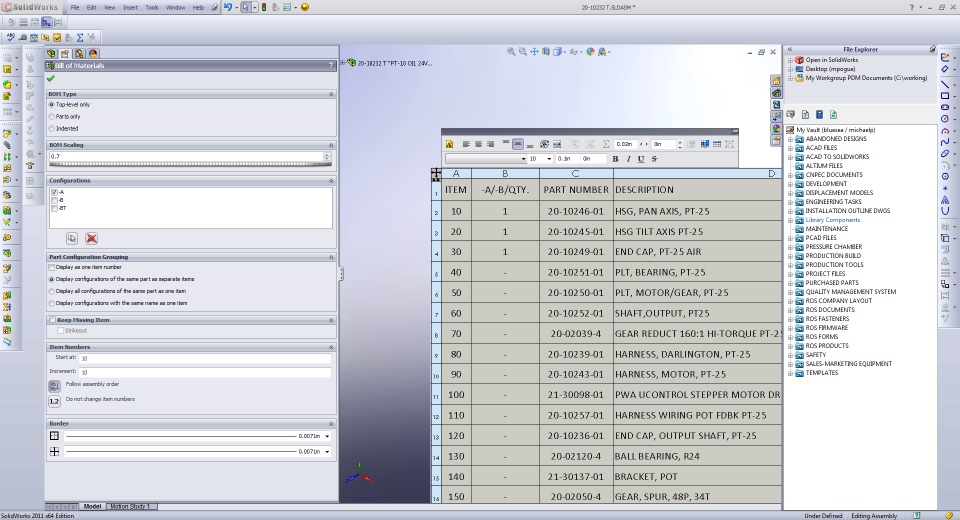The image size is (960, 520).
Task: Click the Zoom to Fit magnifier icon
Action: coord(511,52)
